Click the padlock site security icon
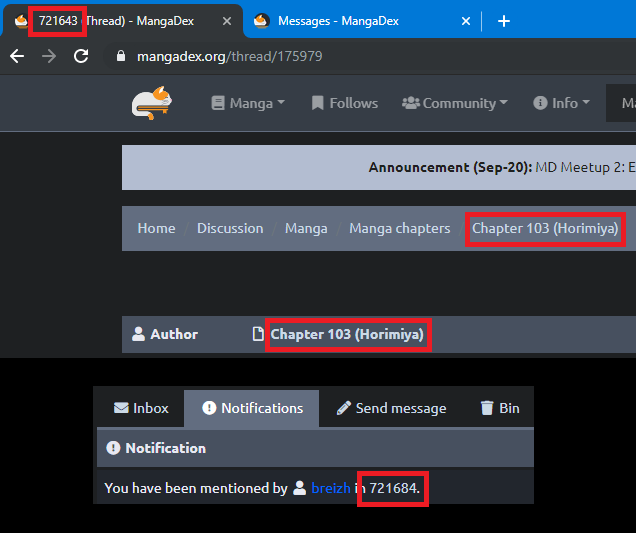Viewport: 636px width, 533px height. pos(120,56)
